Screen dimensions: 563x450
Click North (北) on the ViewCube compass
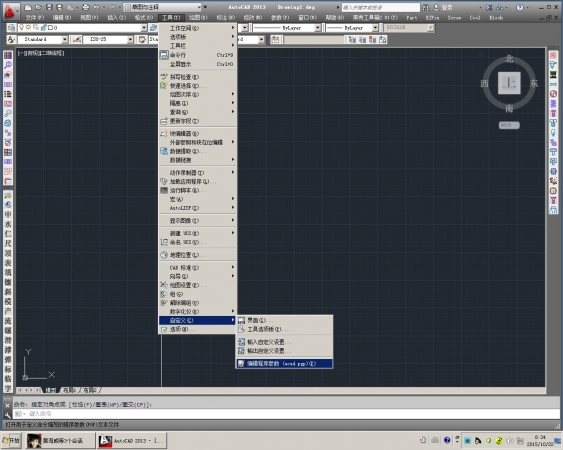509,59
